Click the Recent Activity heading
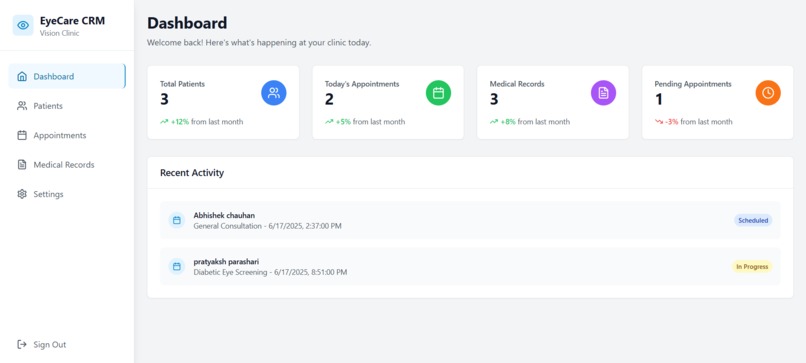 click(192, 173)
